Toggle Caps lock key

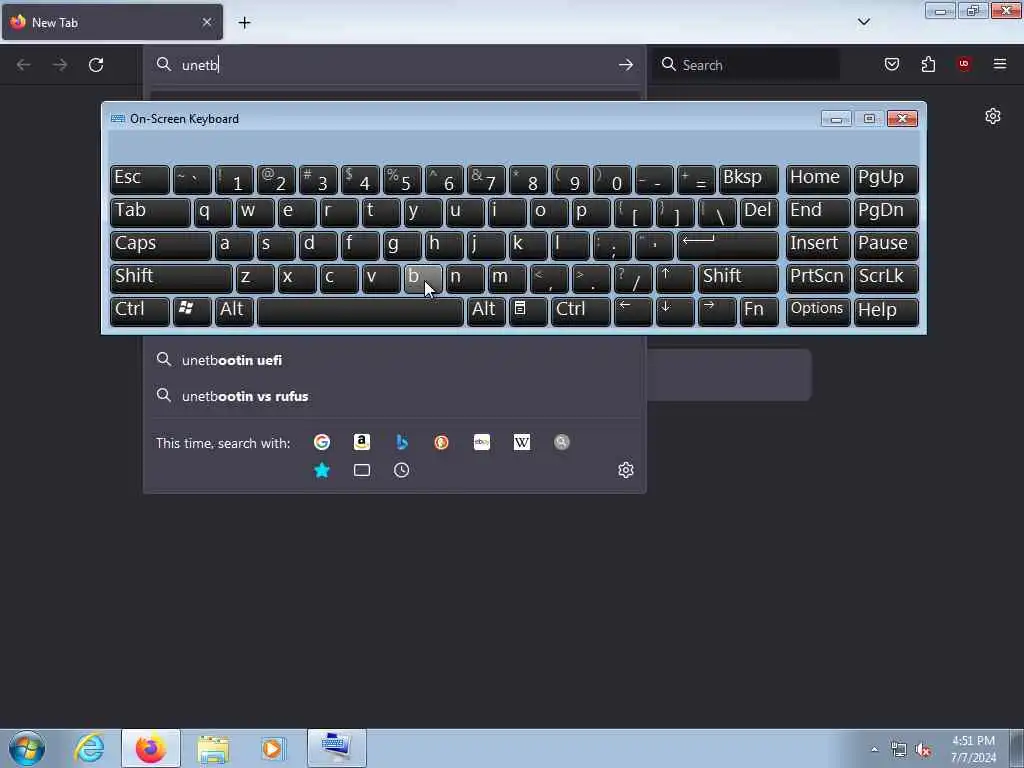[161, 245]
